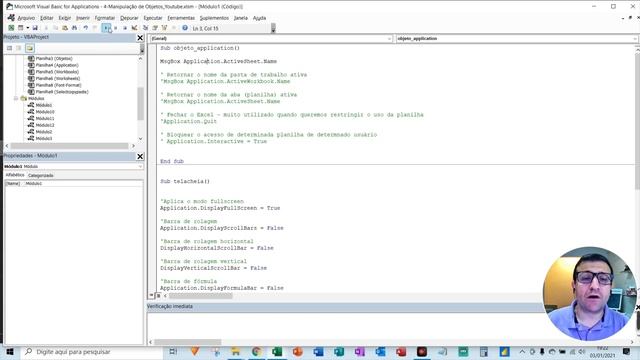Viewport: 640px width, 360px height.
Task: Click the project tree scroll-up arrow
Action: (x=140, y=58)
